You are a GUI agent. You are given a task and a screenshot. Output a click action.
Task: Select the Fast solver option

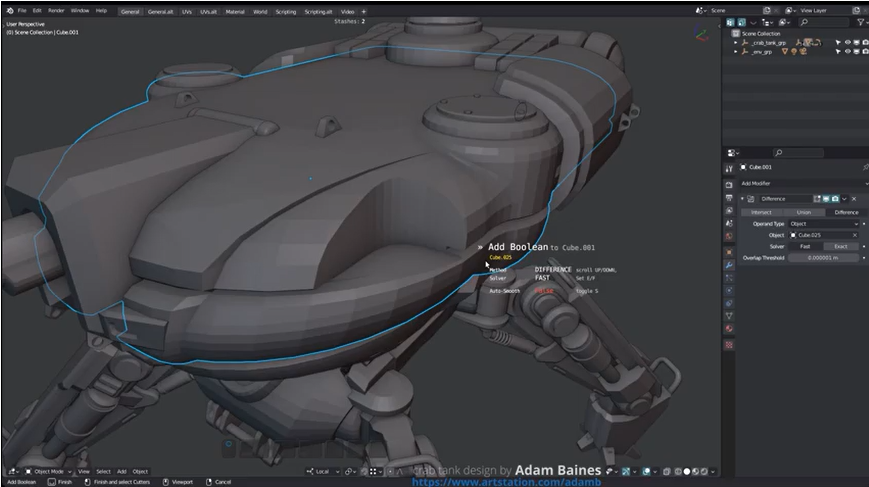805,247
